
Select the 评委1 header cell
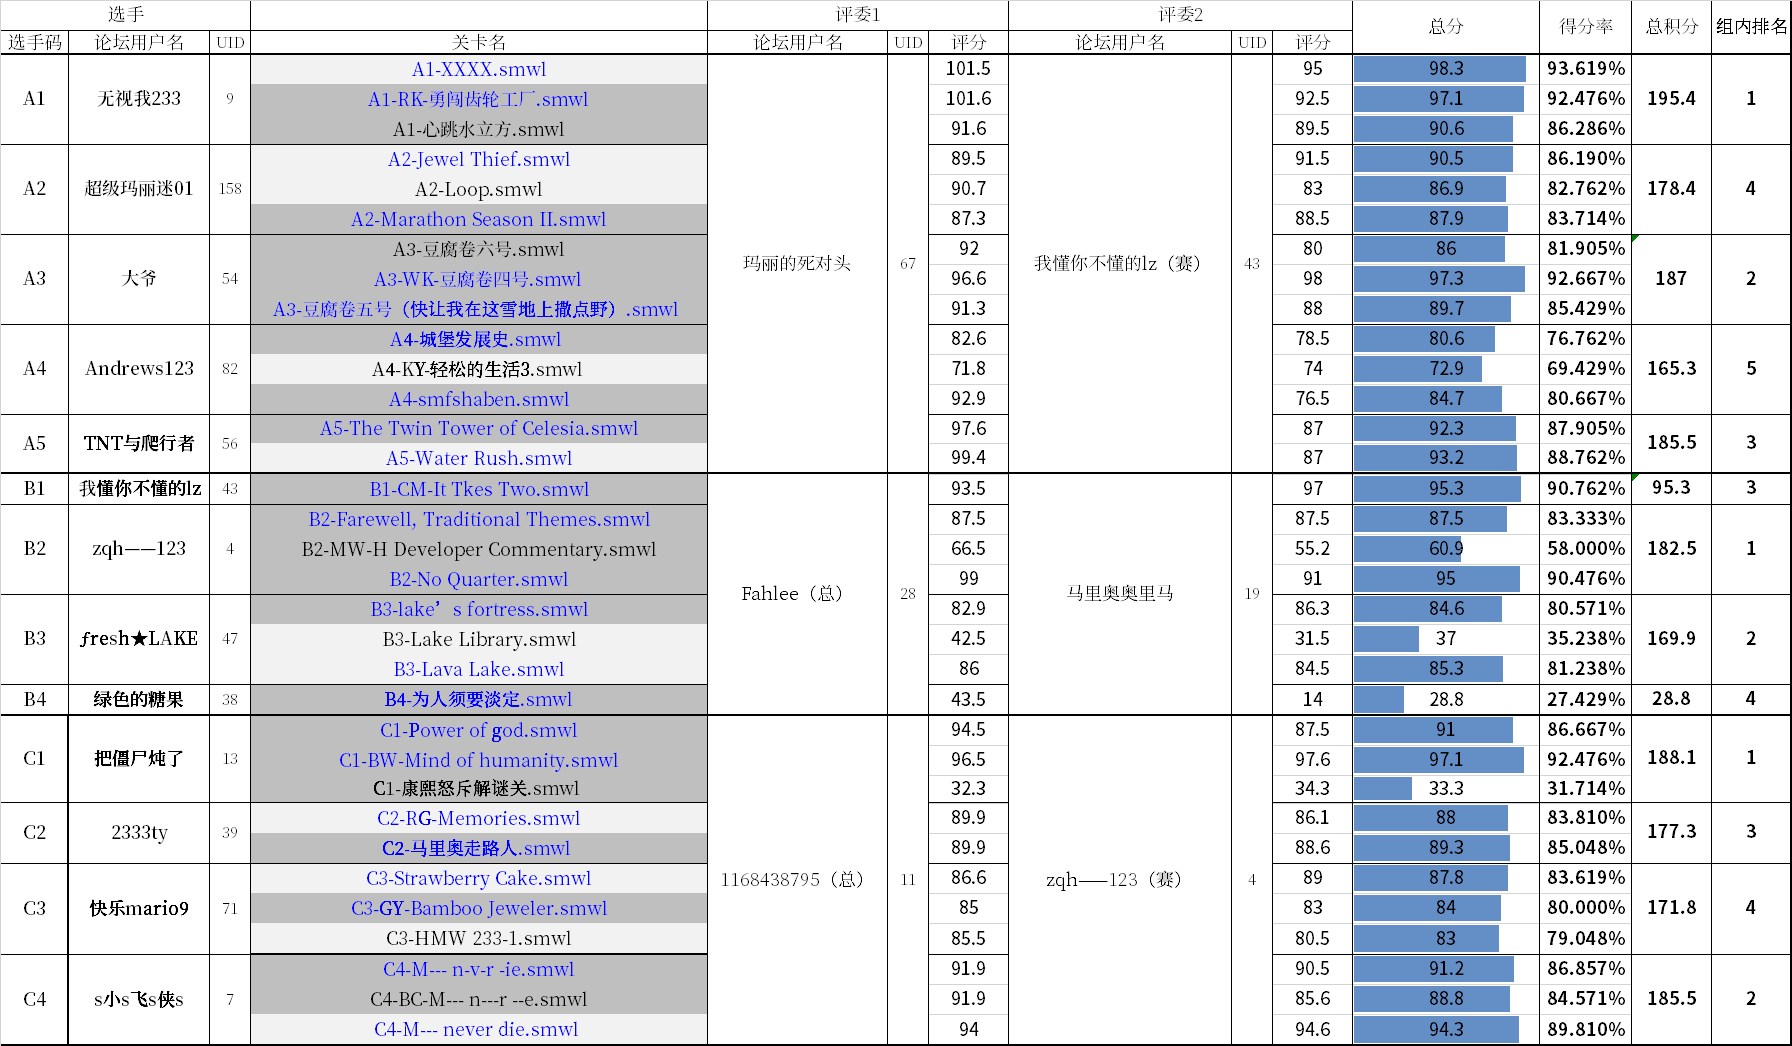click(858, 15)
